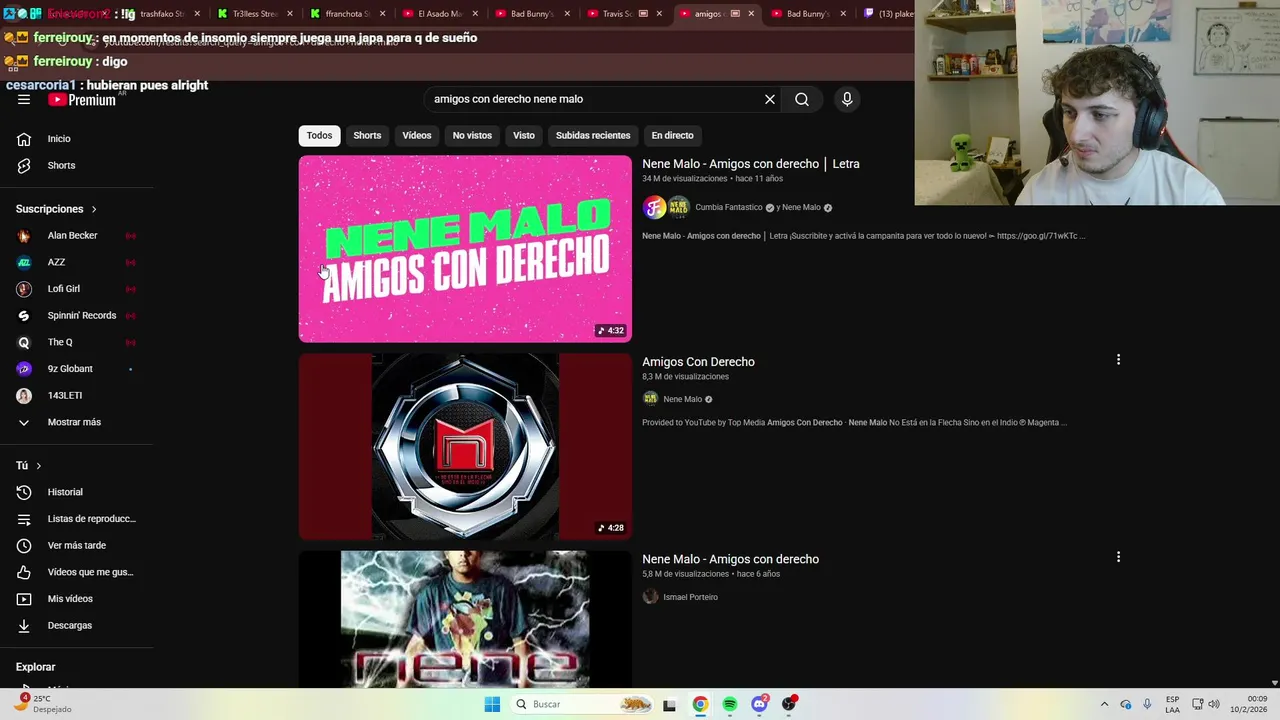Click the taskbar Buscar search box
Image resolution: width=1280 pixels, height=720 pixels.
coord(583,704)
